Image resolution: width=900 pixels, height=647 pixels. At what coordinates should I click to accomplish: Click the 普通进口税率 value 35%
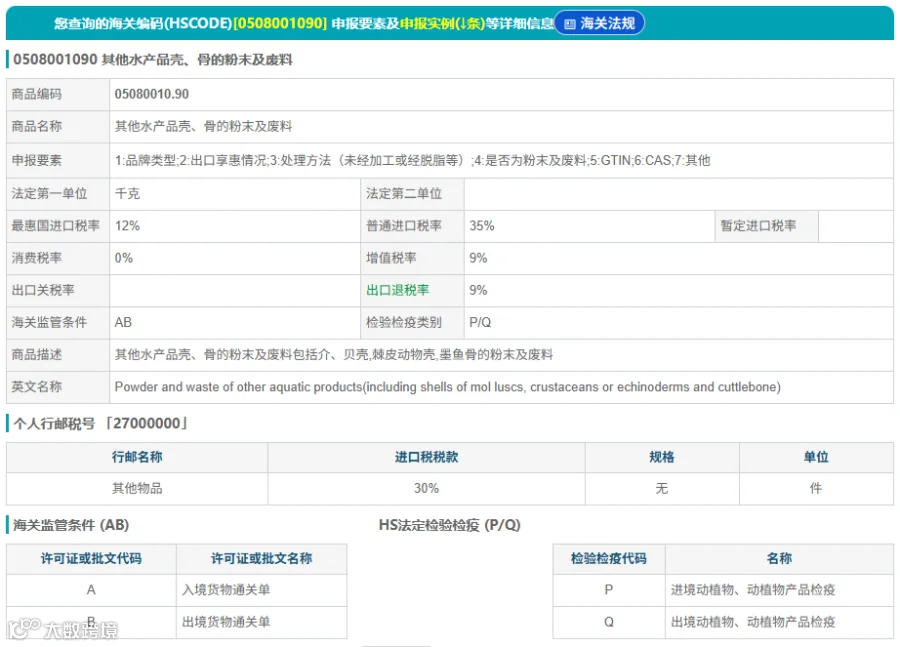coord(482,226)
